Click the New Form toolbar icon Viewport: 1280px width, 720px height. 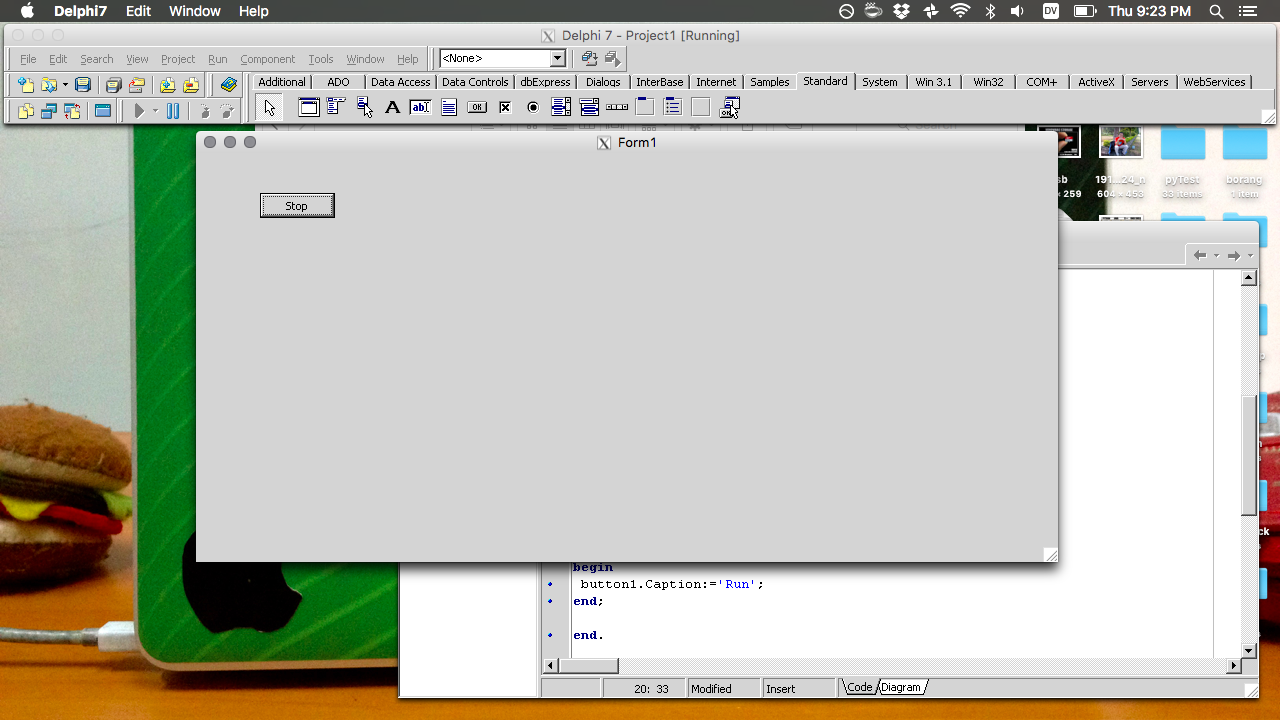[103, 111]
